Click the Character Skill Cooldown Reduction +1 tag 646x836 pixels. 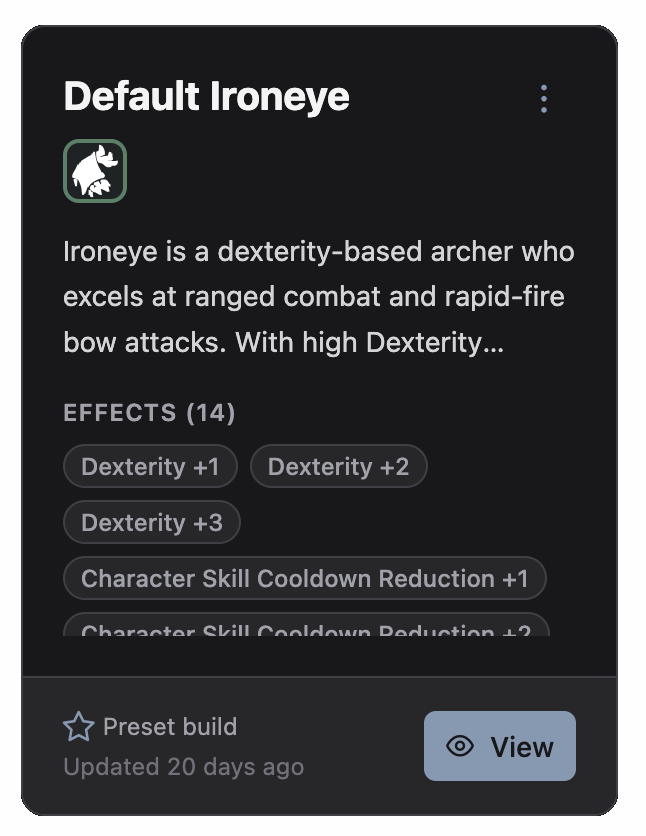coord(304,578)
